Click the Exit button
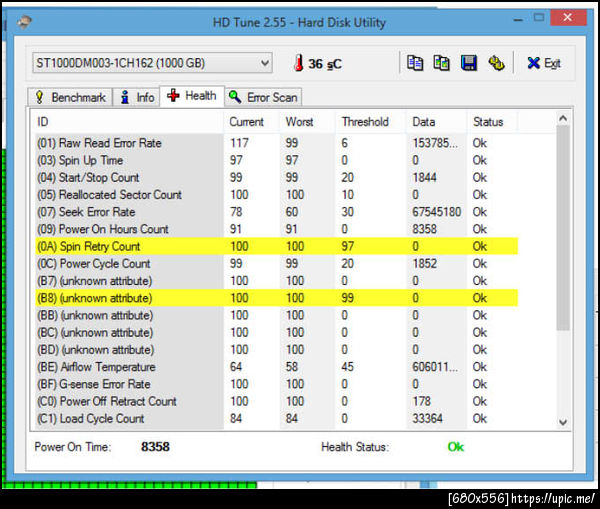 pos(544,63)
